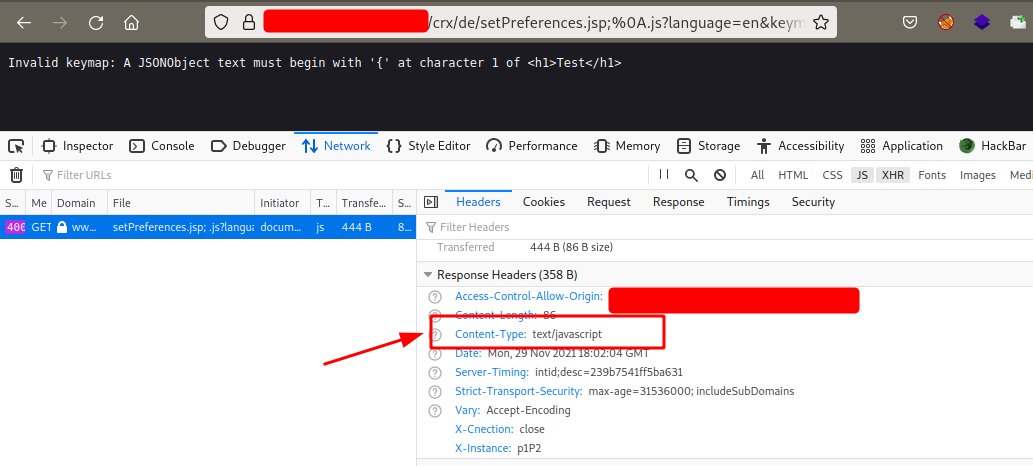This screenshot has height=466, width=1033.
Task: Show the Request details tab
Action: coord(609,202)
